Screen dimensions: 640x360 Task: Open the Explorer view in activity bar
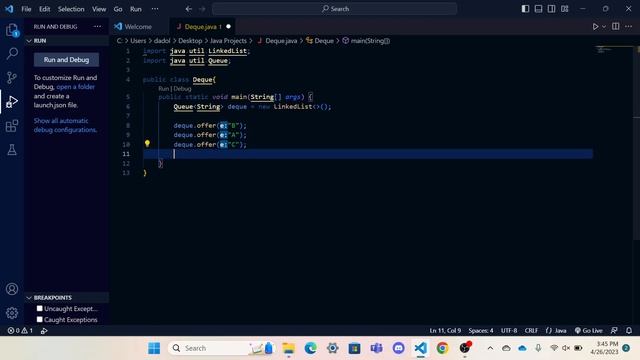12,30
